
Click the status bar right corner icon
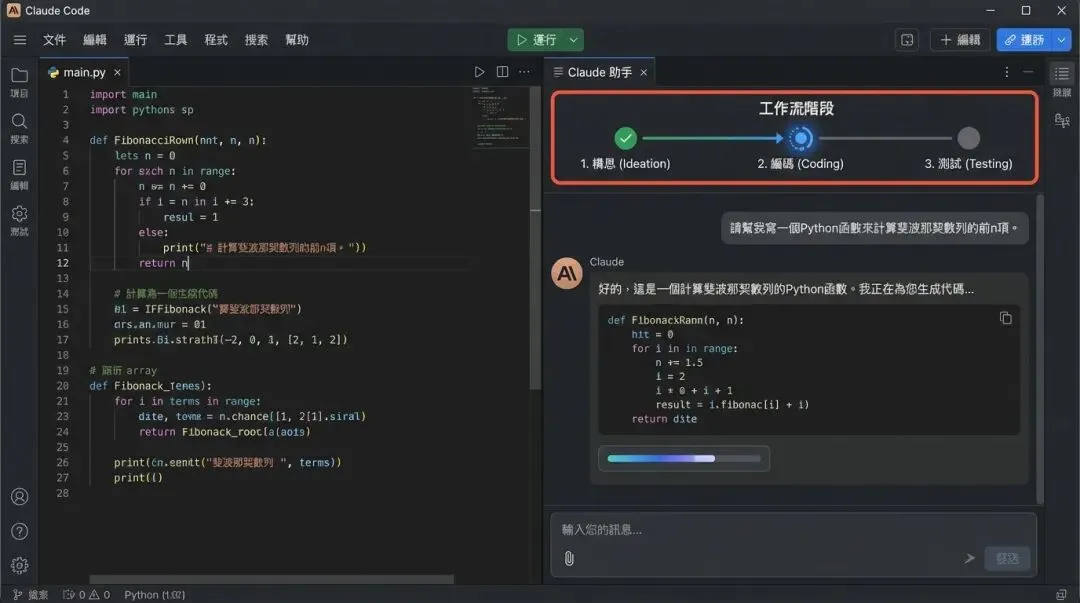point(1061,595)
